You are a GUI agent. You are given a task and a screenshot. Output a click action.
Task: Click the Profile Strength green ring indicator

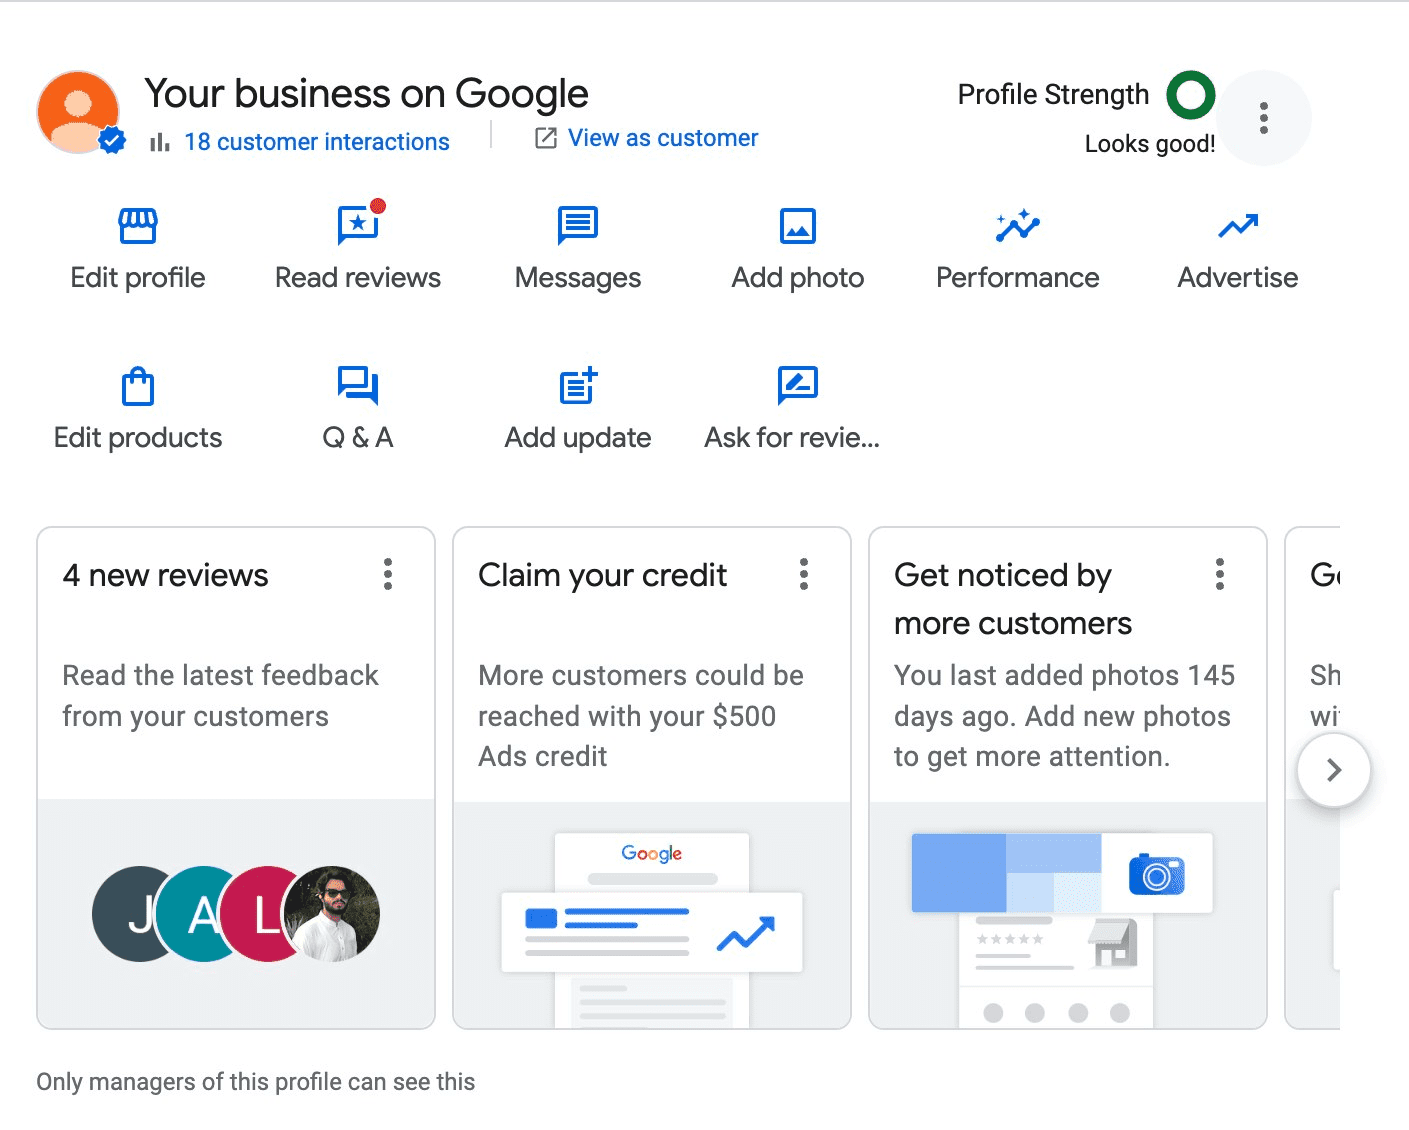[x=1190, y=95]
